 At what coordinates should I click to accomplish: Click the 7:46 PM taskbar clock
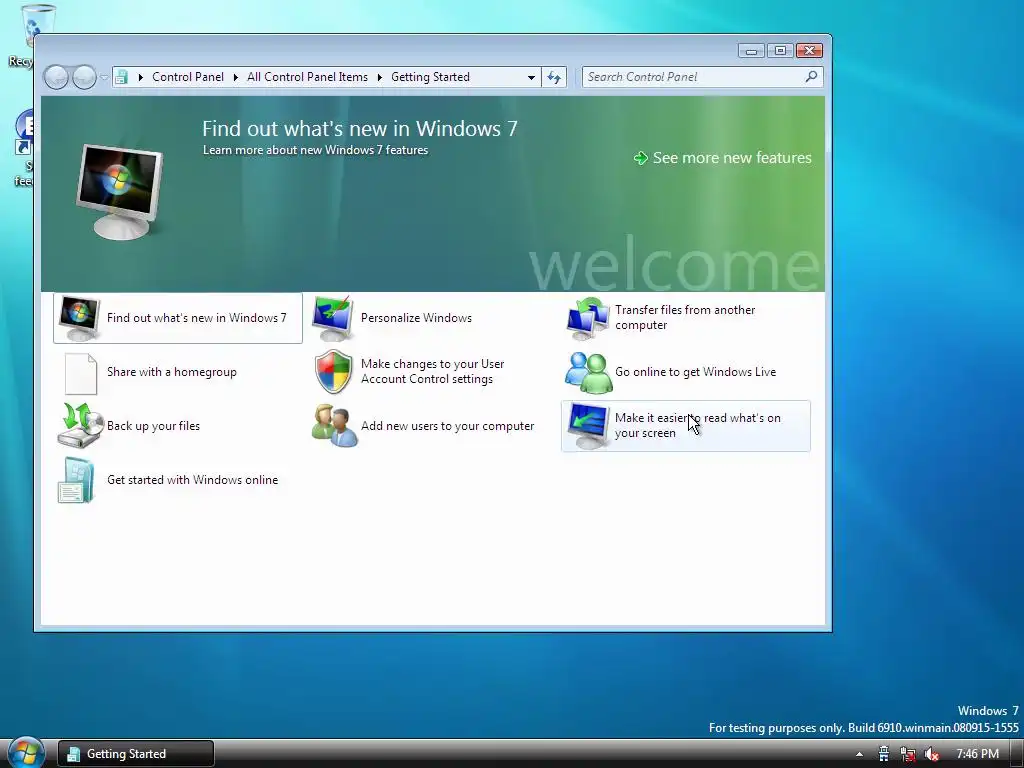pos(978,754)
